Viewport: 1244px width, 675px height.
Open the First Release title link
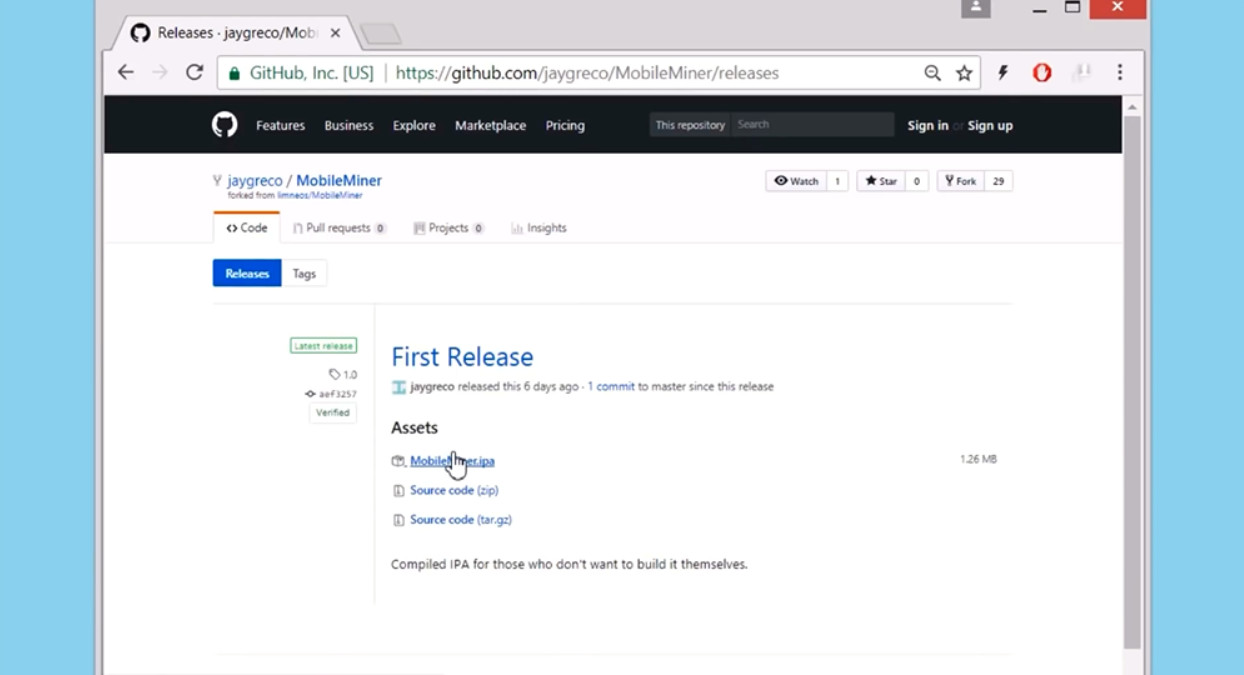pyautogui.click(x=462, y=357)
